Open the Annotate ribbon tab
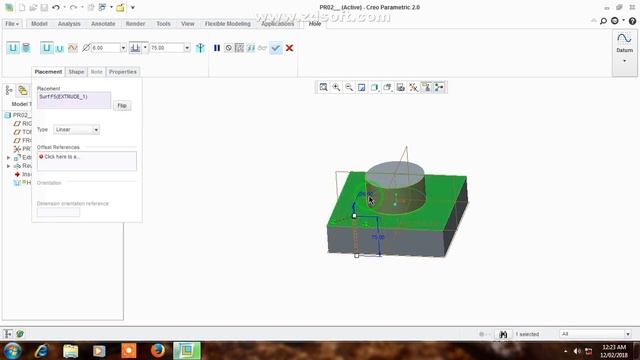 tap(103, 24)
